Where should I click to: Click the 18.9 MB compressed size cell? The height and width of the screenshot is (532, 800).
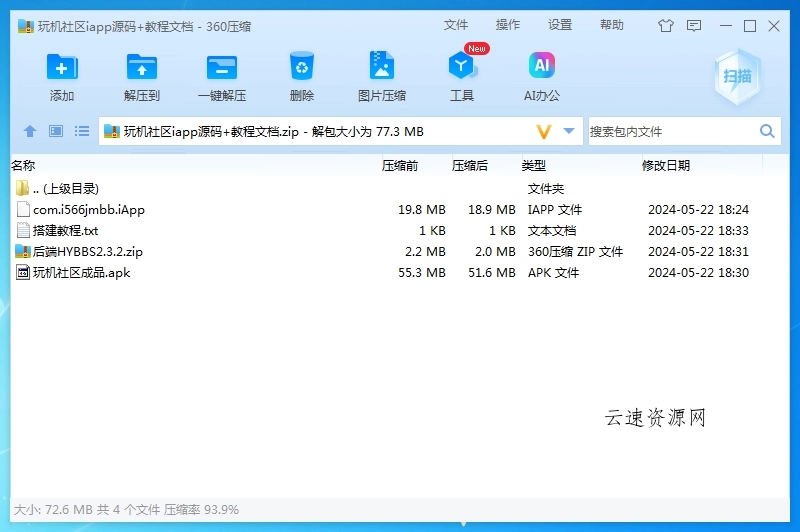point(492,210)
